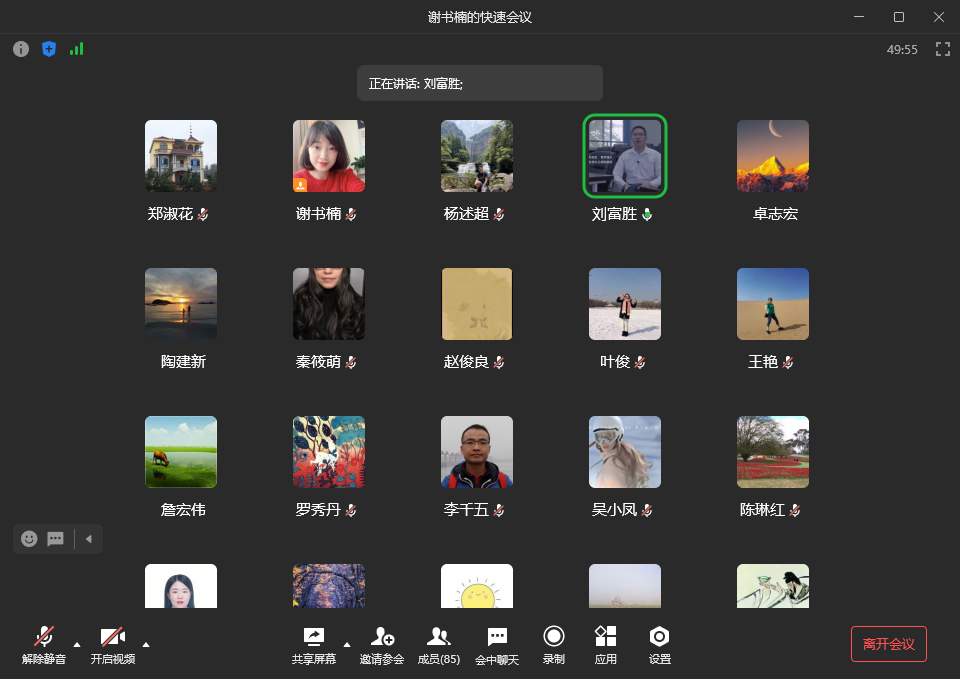Viewport: 960px width, 679px height.
Task: Open the members list (成员85)
Action: [x=438, y=645]
